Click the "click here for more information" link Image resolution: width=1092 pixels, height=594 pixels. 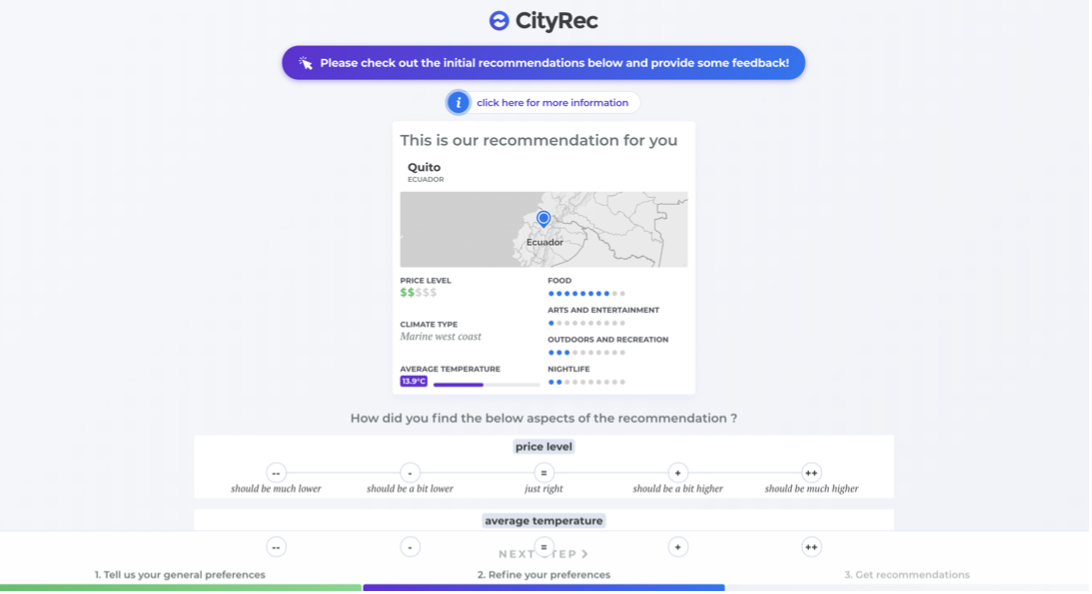554,102
